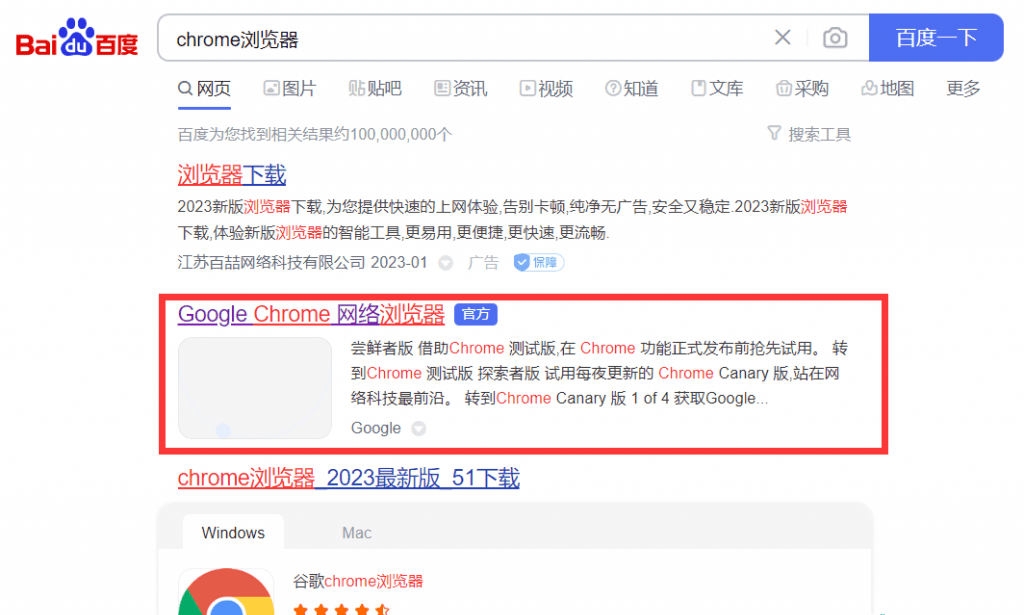Expand the 更多 menu
Image resolution: width=1024 pixels, height=615 pixels.
963,89
